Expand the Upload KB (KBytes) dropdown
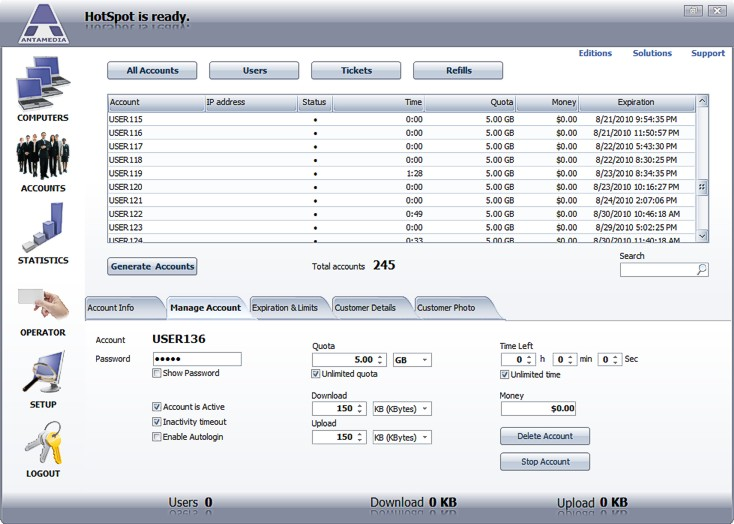 (402, 437)
